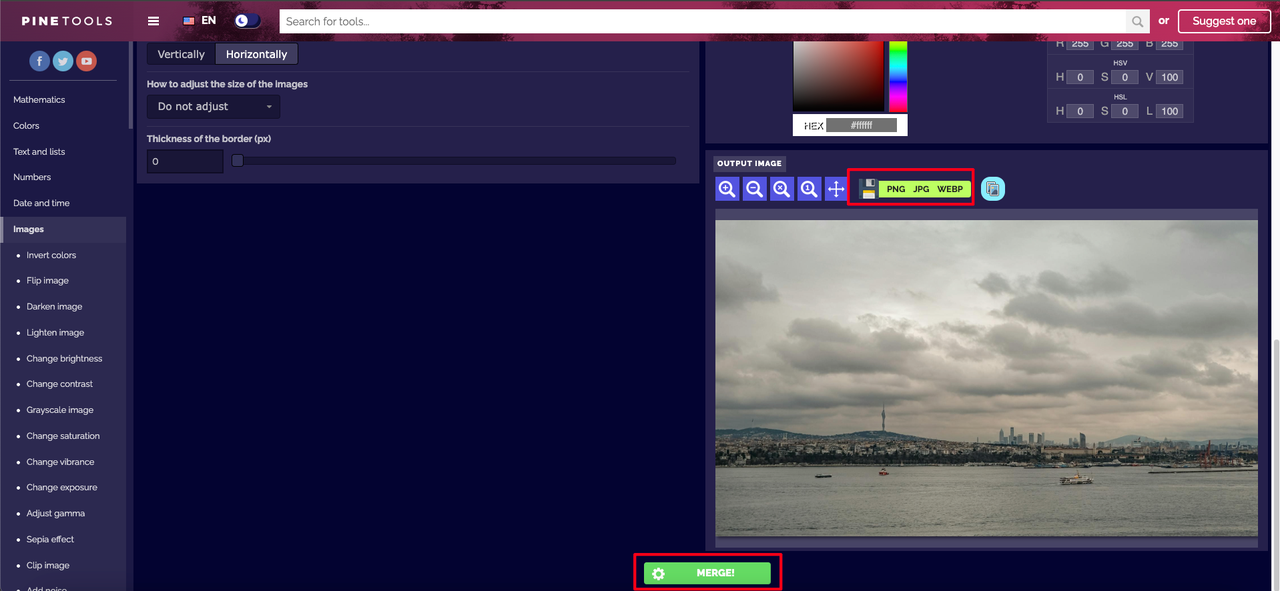Zoom in on the output image
1280x591 pixels.
coord(727,188)
